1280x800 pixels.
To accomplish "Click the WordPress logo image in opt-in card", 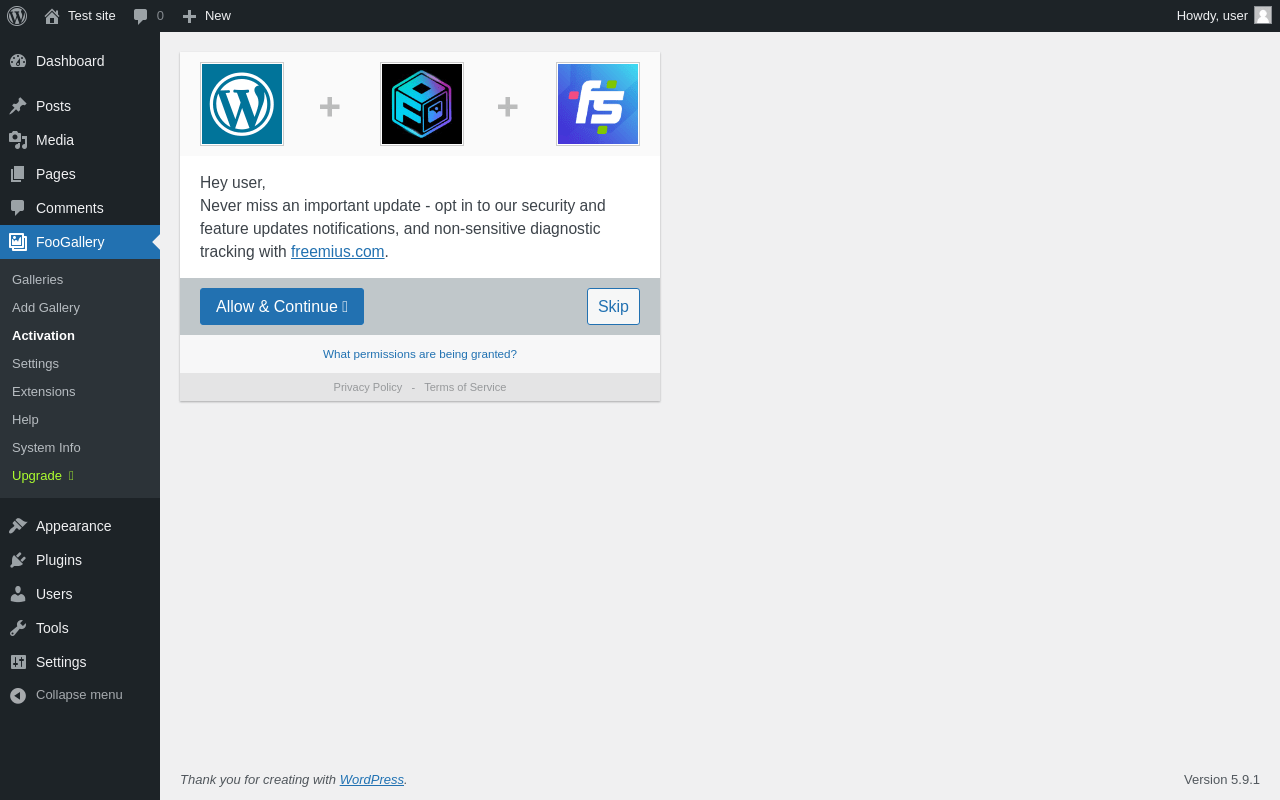I will (242, 104).
